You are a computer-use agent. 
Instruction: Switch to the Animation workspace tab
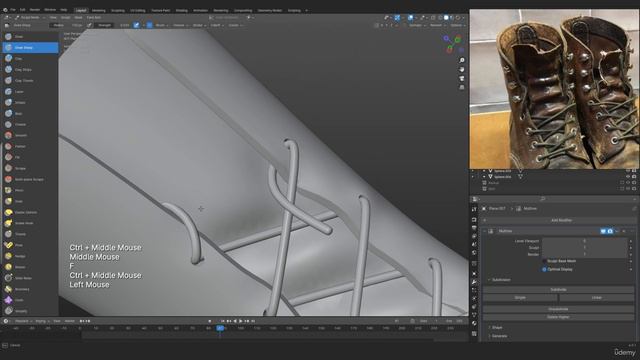(200, 11)
